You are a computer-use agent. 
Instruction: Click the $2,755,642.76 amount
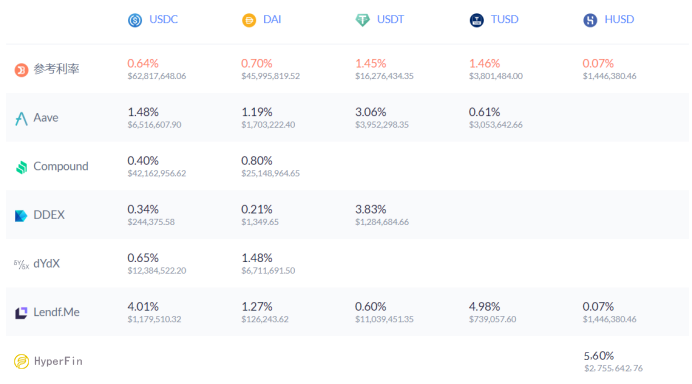point(613,368)
